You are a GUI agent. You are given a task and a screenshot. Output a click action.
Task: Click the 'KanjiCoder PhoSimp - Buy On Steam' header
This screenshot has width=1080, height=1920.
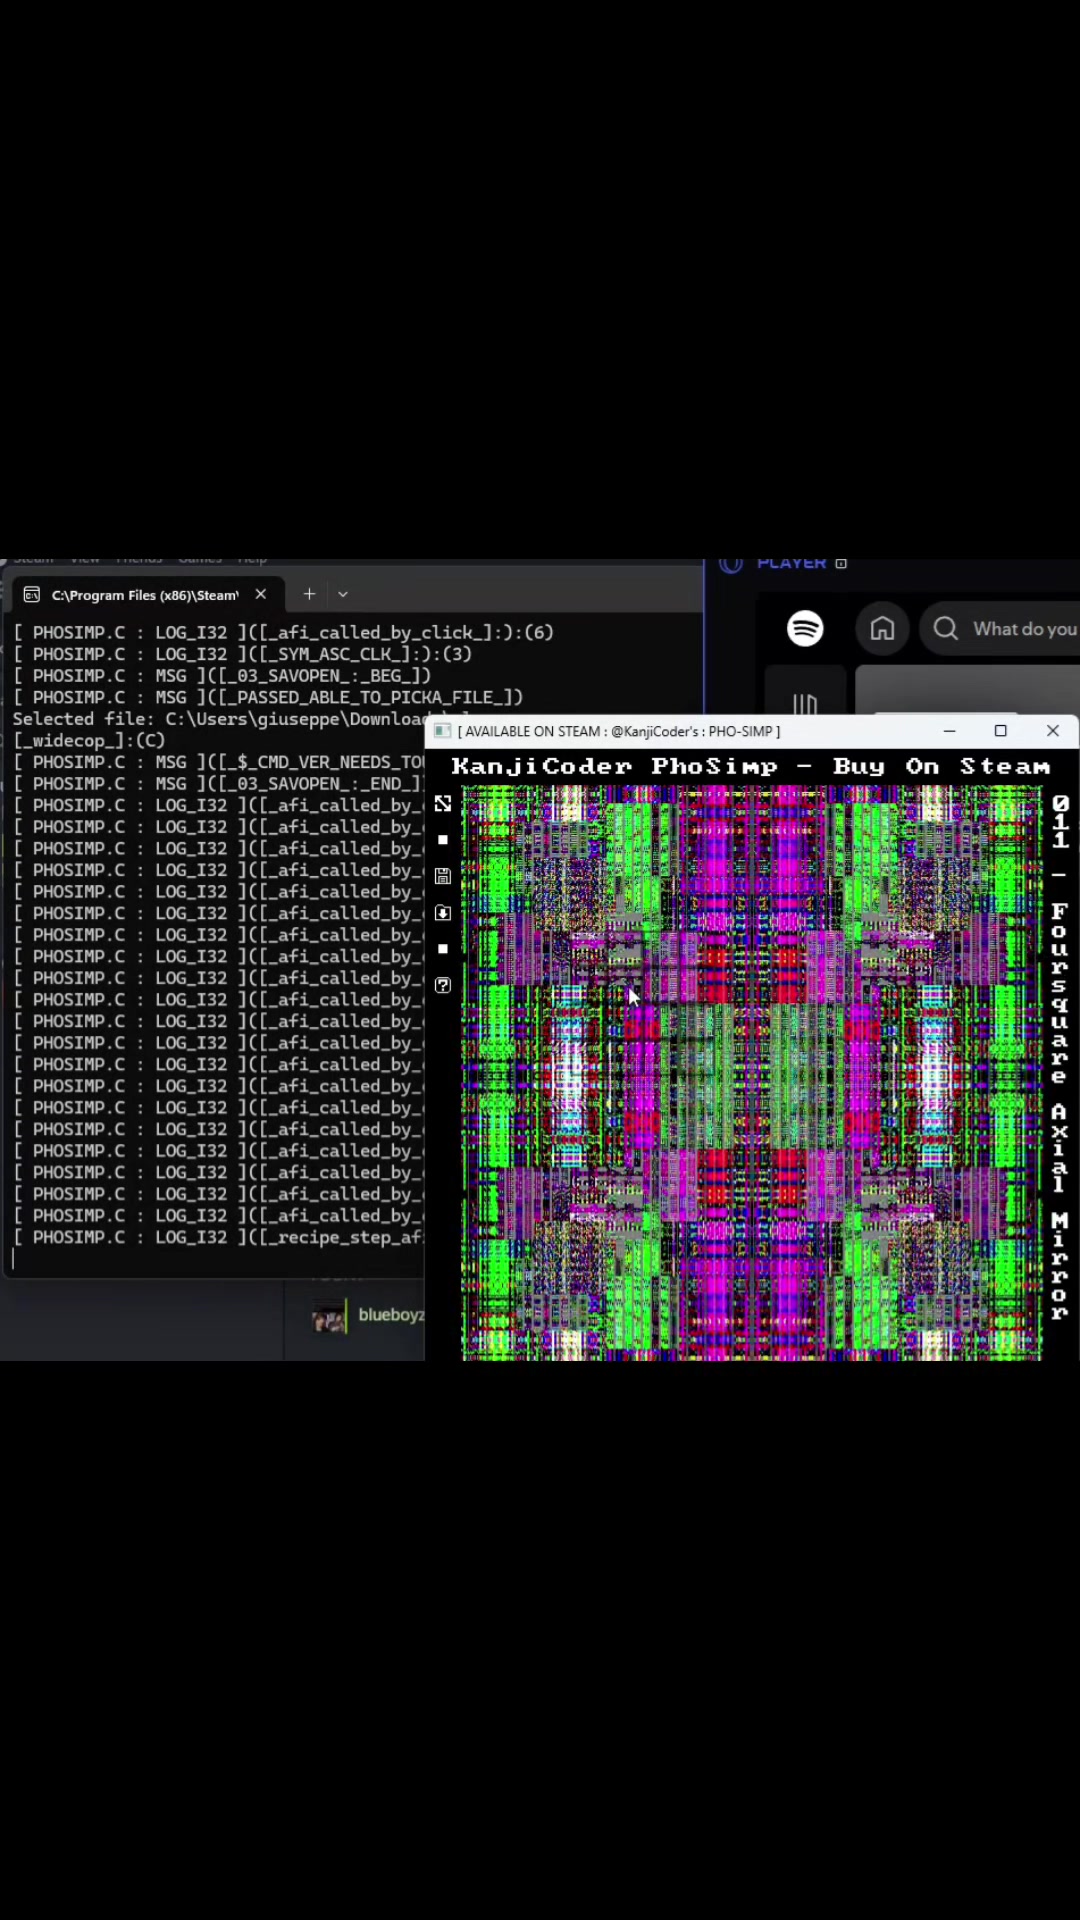tap(751, 767)
